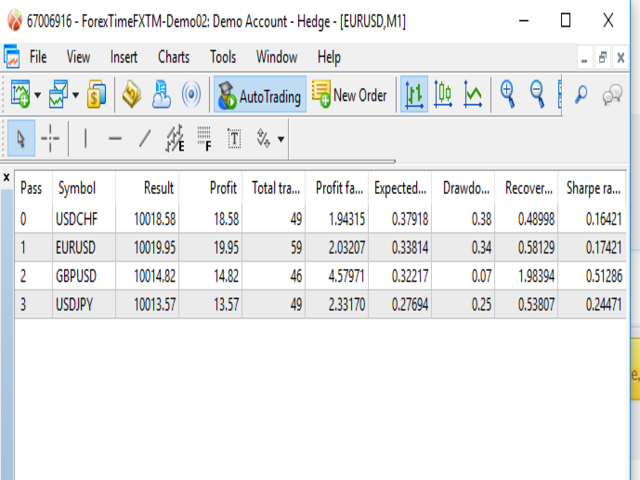
Task: Select the text label tool
Action: click(234, 138)
